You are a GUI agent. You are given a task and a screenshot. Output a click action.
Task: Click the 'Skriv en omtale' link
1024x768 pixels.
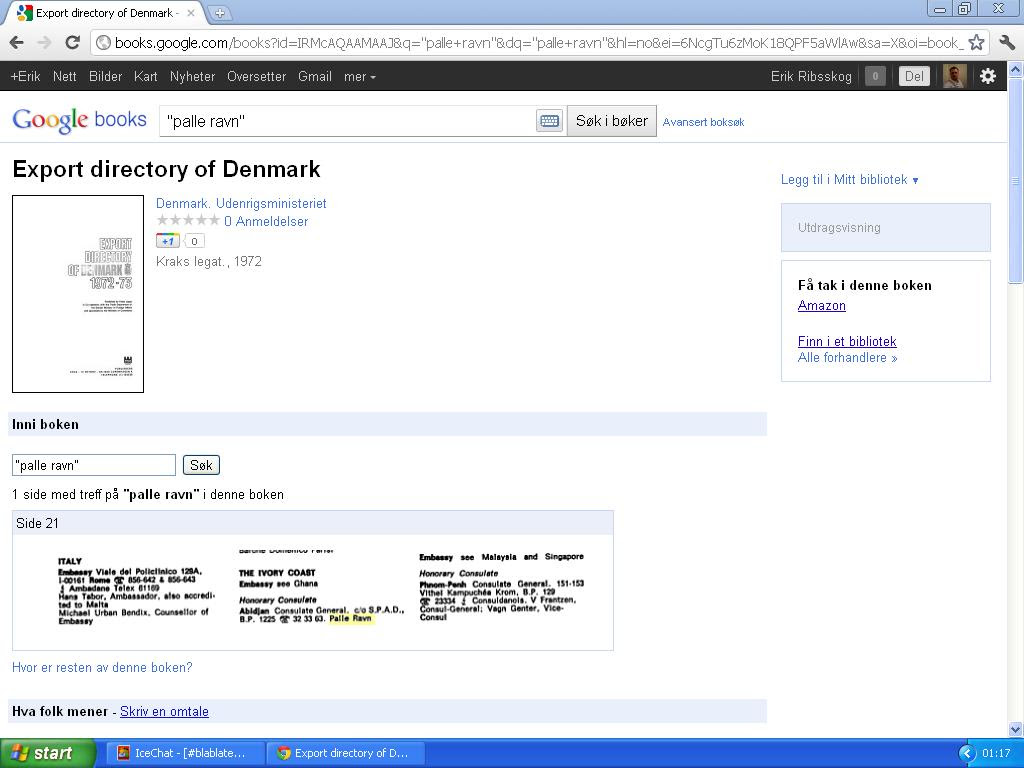click(164, 711)
